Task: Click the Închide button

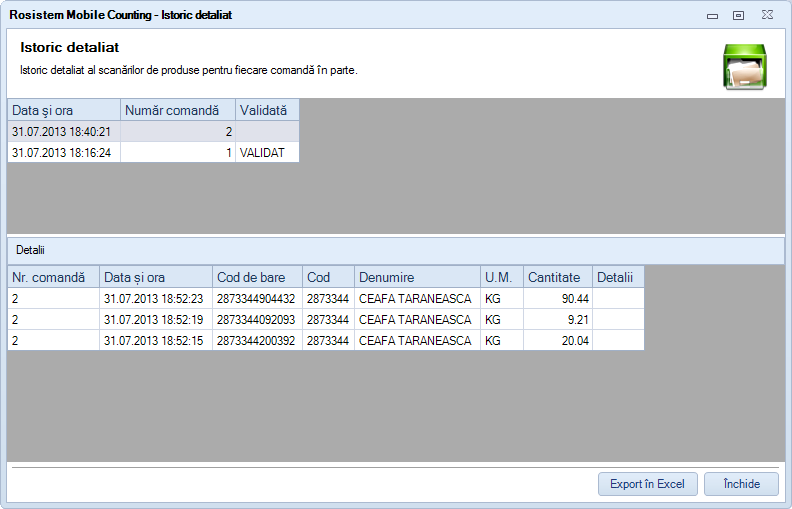Action: pyautogui.click(x=740, y=484)
